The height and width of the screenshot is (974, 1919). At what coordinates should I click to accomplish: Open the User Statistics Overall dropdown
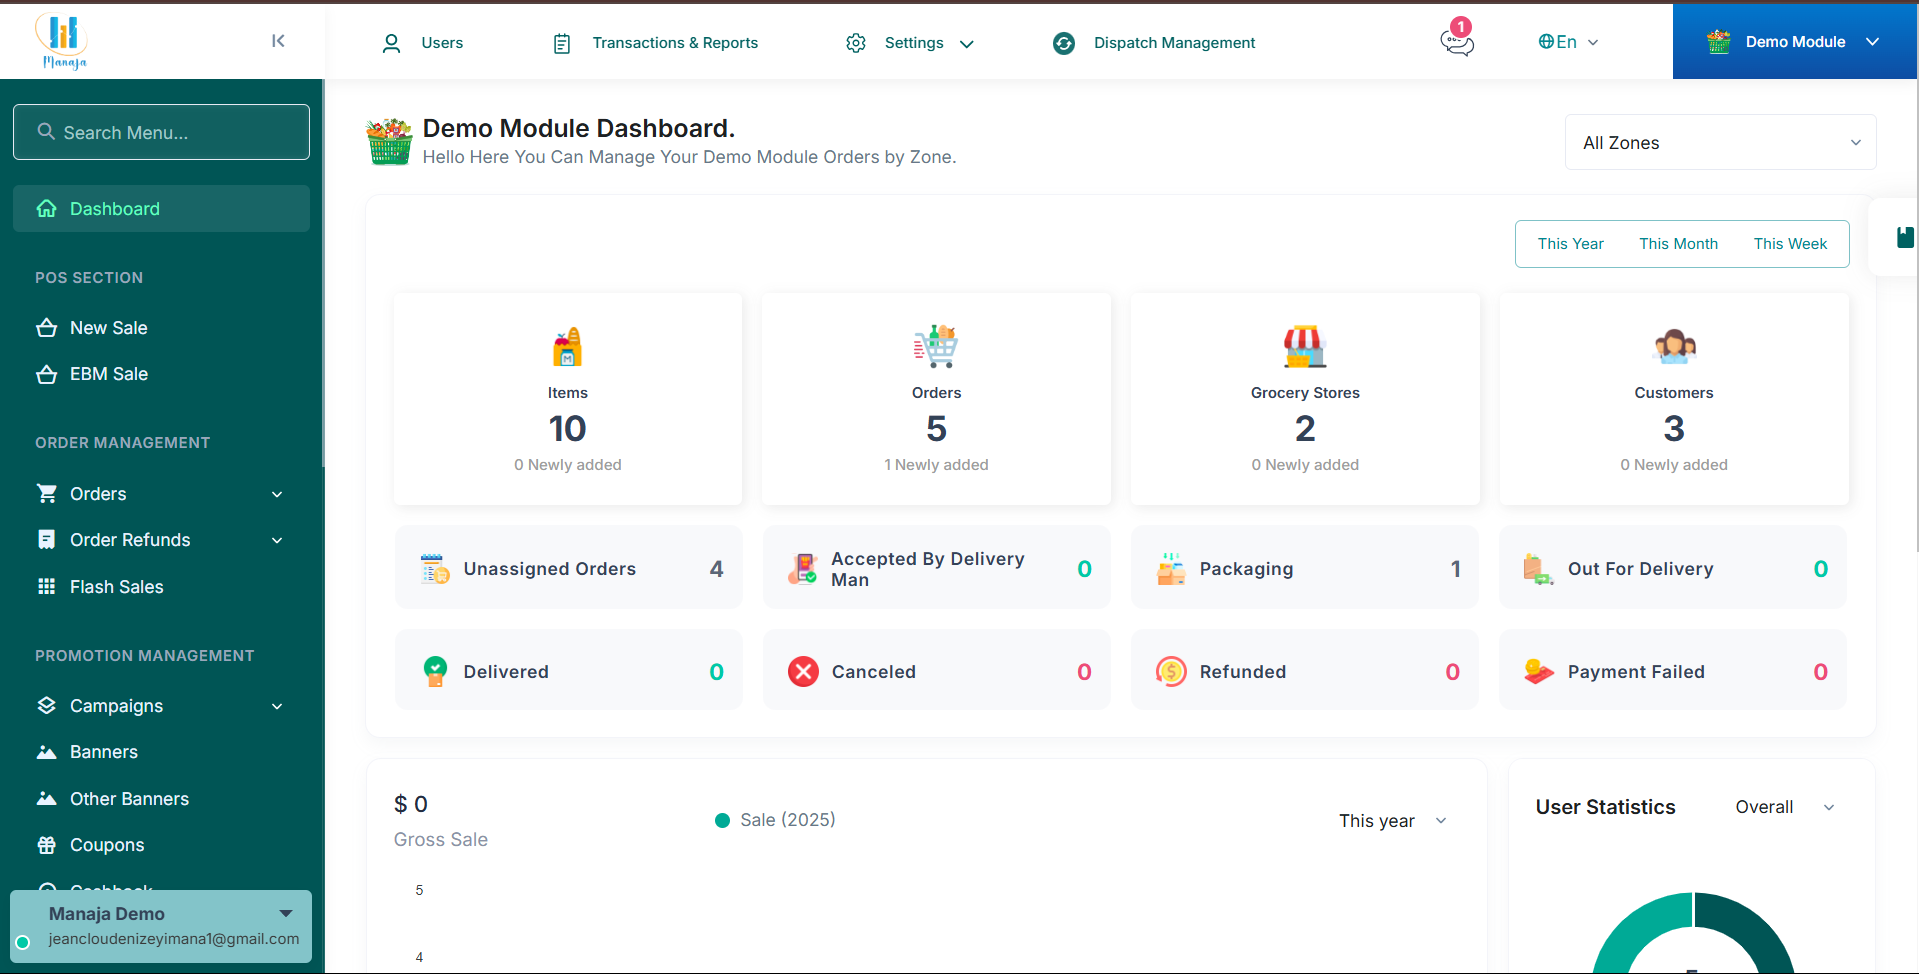pos(1785,807)
